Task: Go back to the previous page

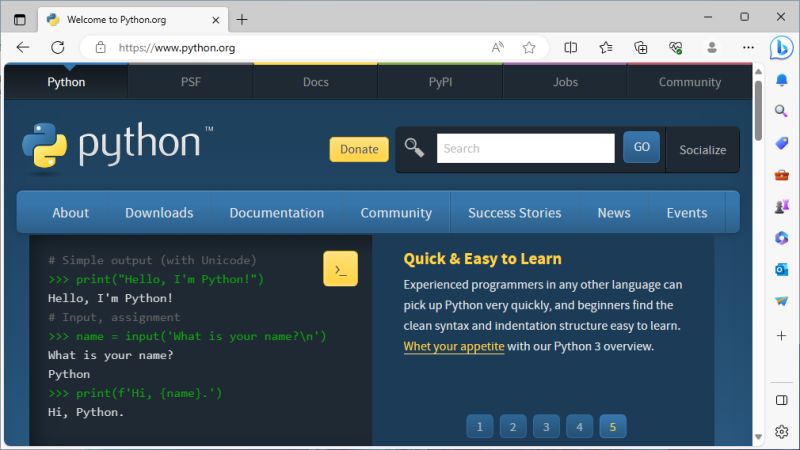Action: [23, 48]
